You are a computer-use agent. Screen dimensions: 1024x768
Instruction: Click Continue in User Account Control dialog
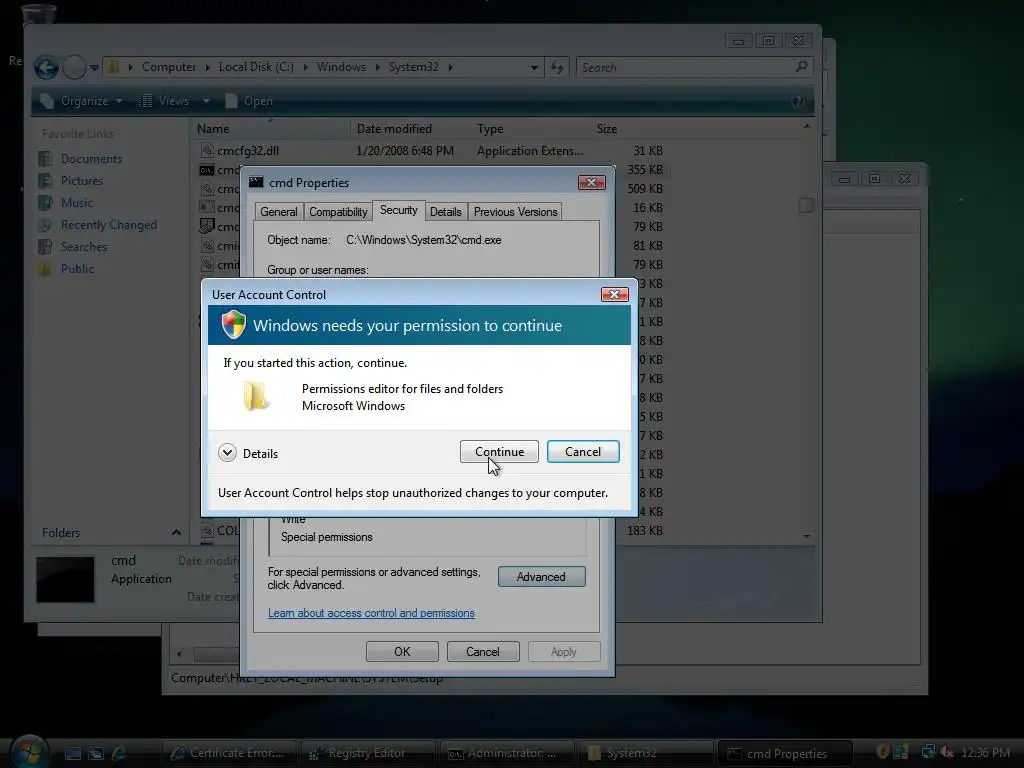(499, 452)
